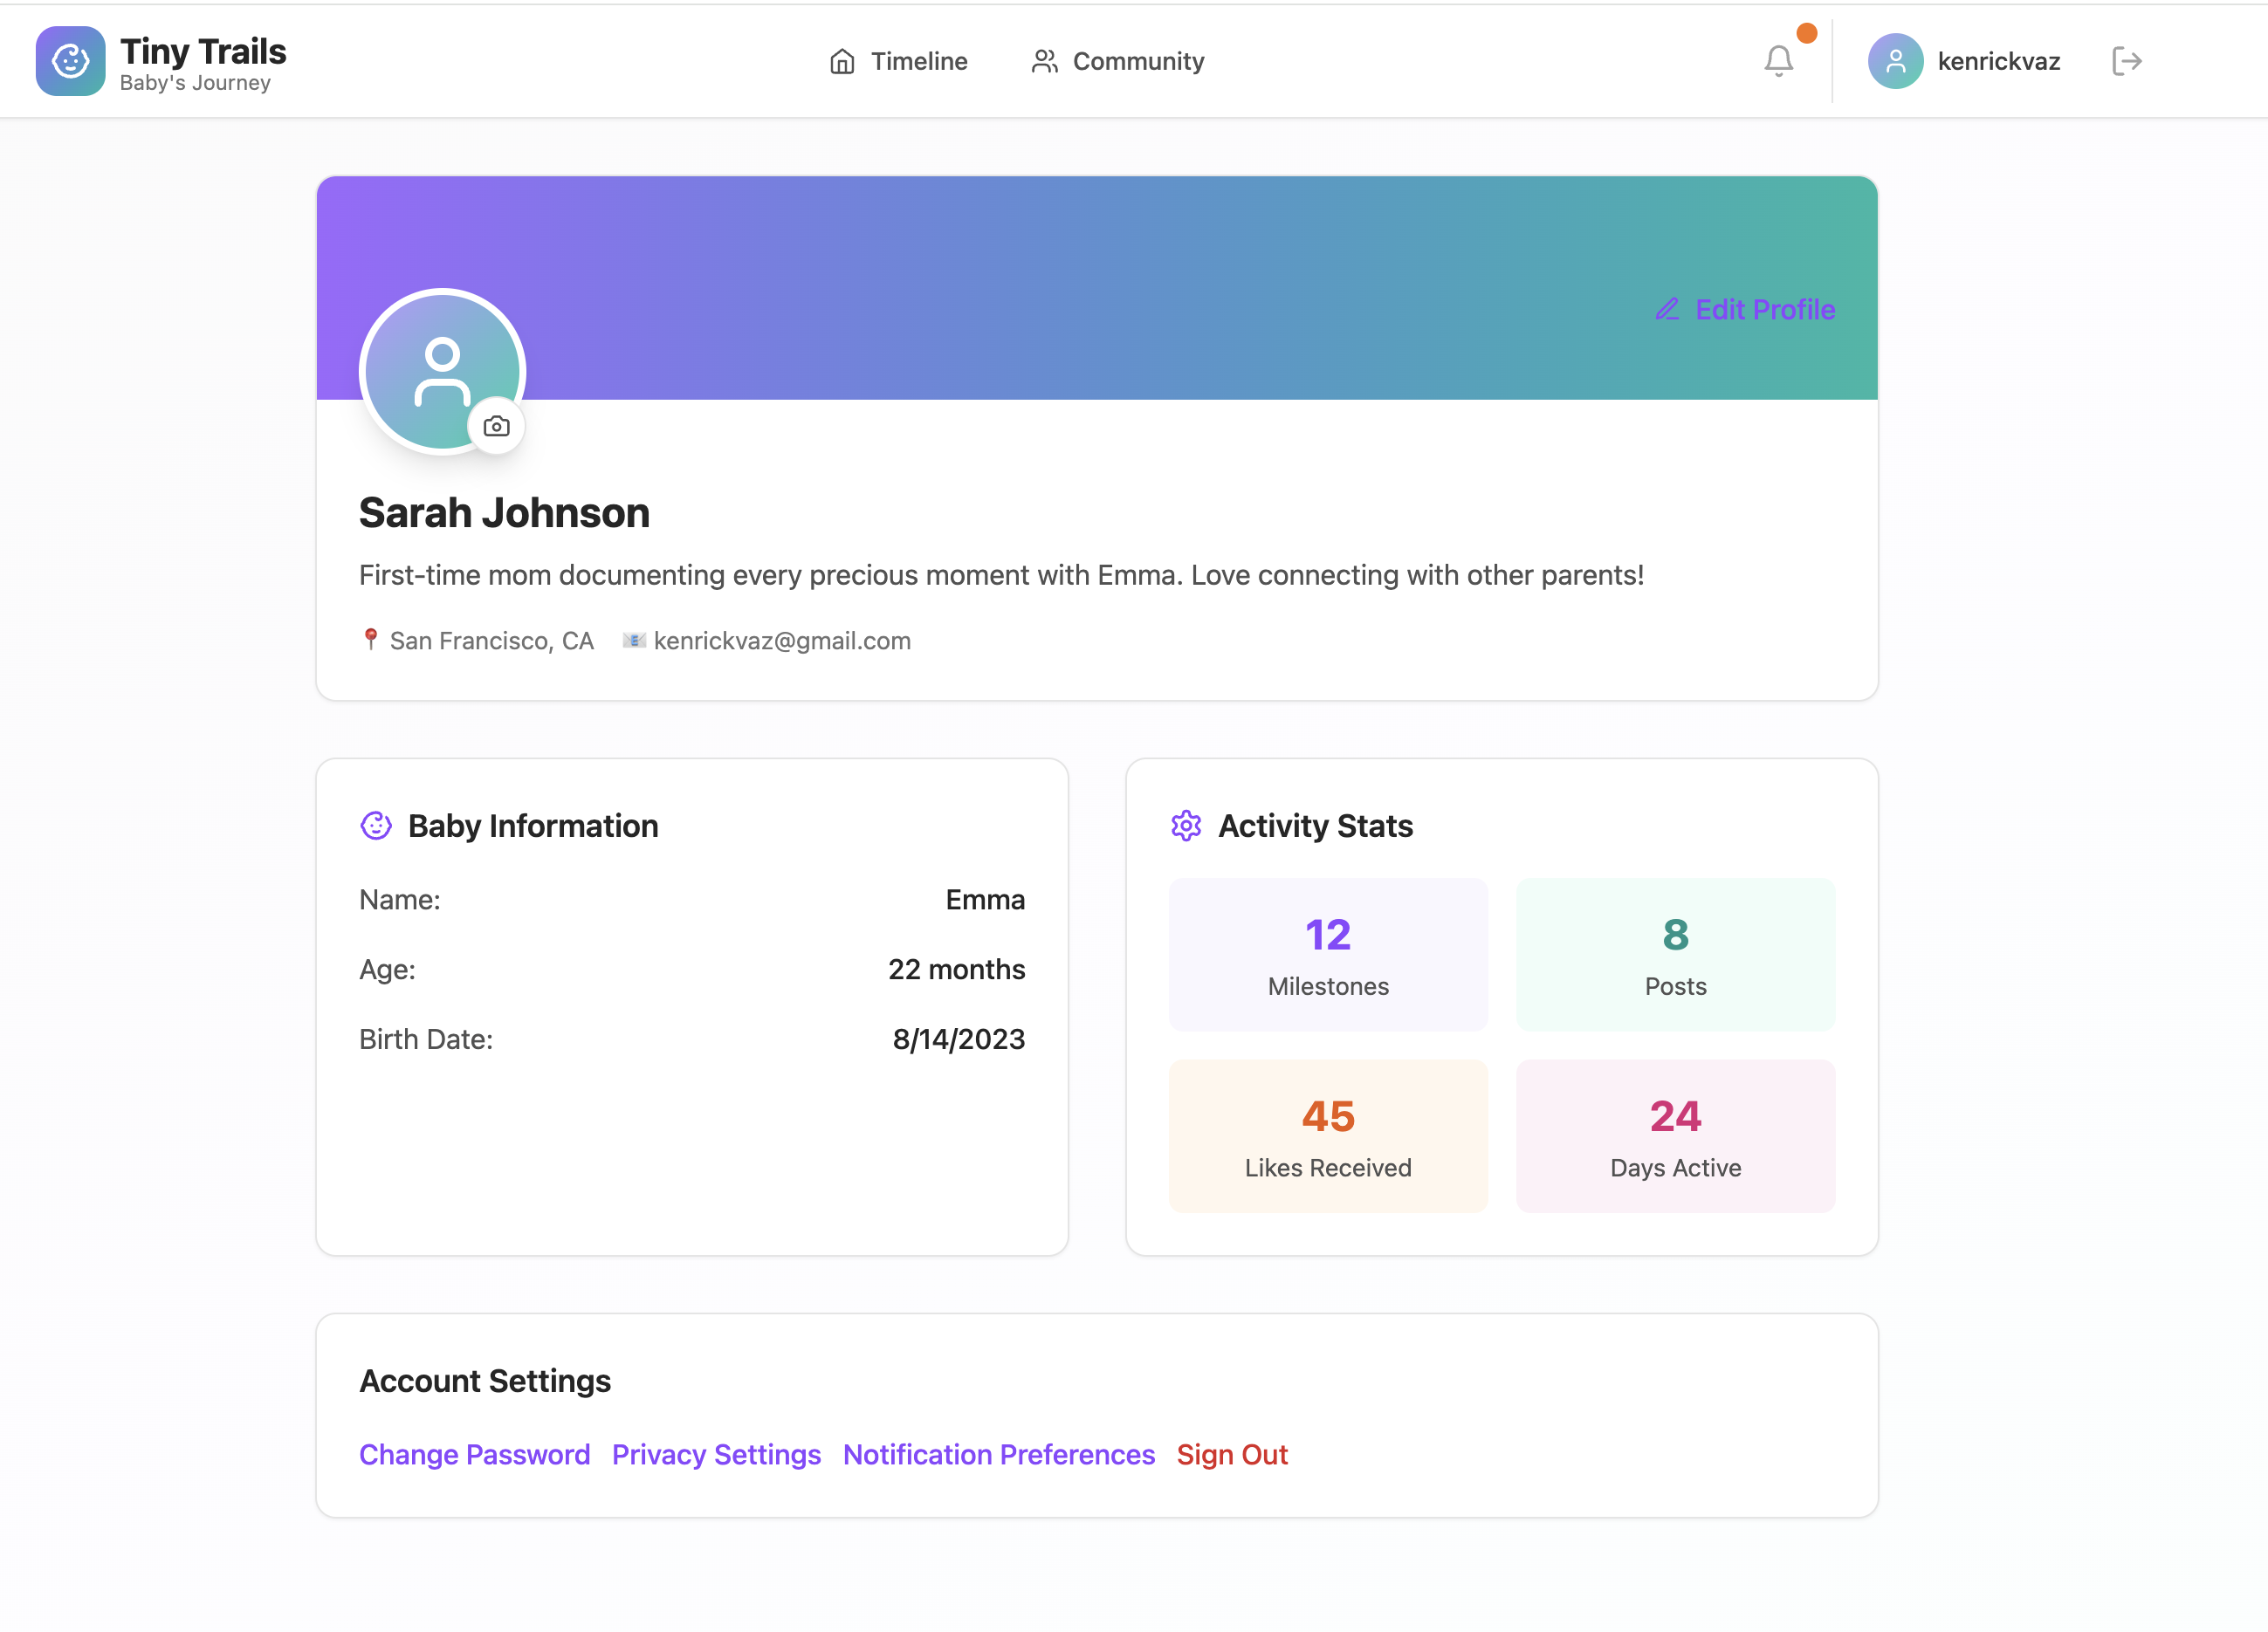The width and height of the screenshot is (2268, 1632).
Task: Click the kenrickvaz avatar in header
Action: [1895, 61]
